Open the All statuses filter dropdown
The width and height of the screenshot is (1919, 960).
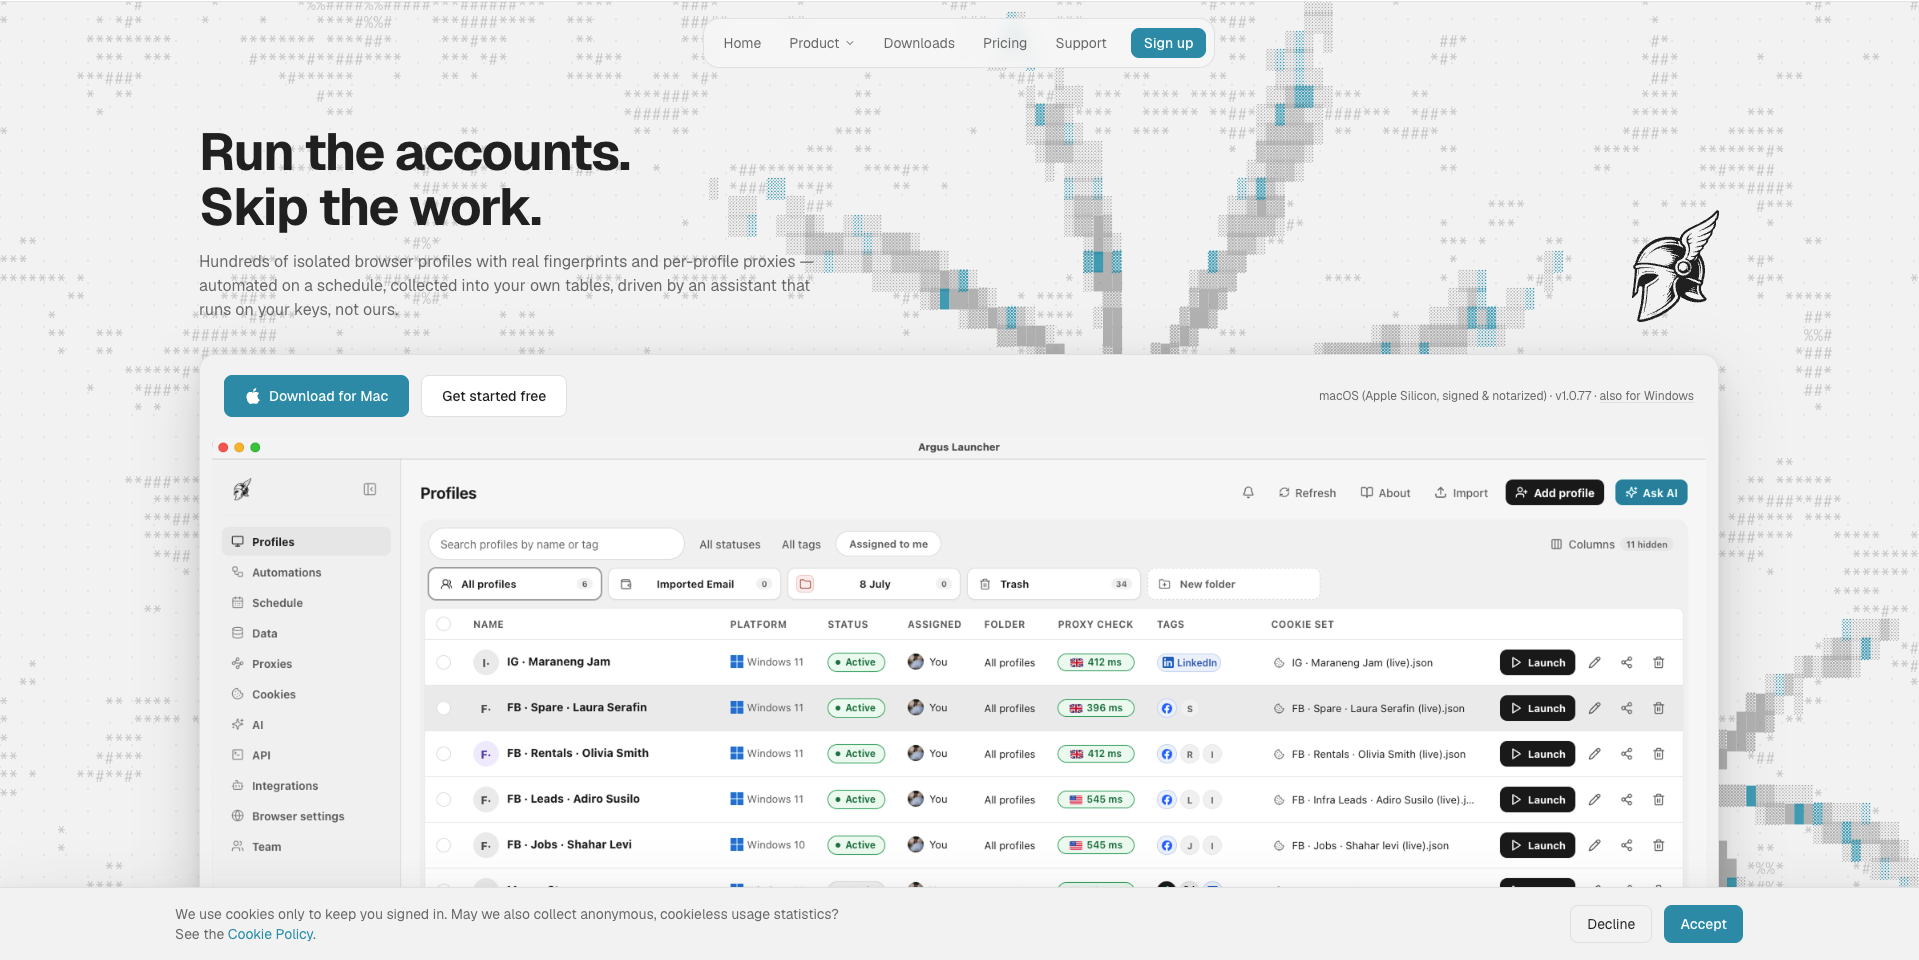pos(730,545)
